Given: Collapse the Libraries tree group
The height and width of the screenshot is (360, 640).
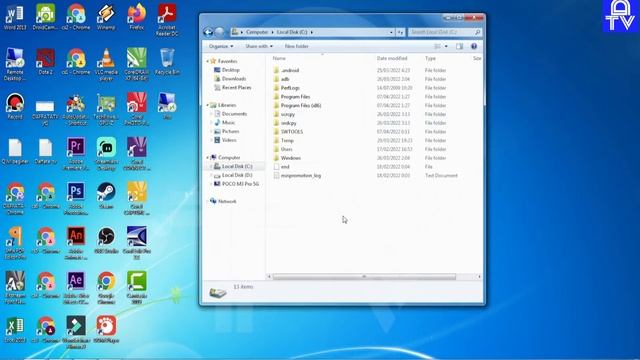Looking at the screenshot, I should (207, 105).
